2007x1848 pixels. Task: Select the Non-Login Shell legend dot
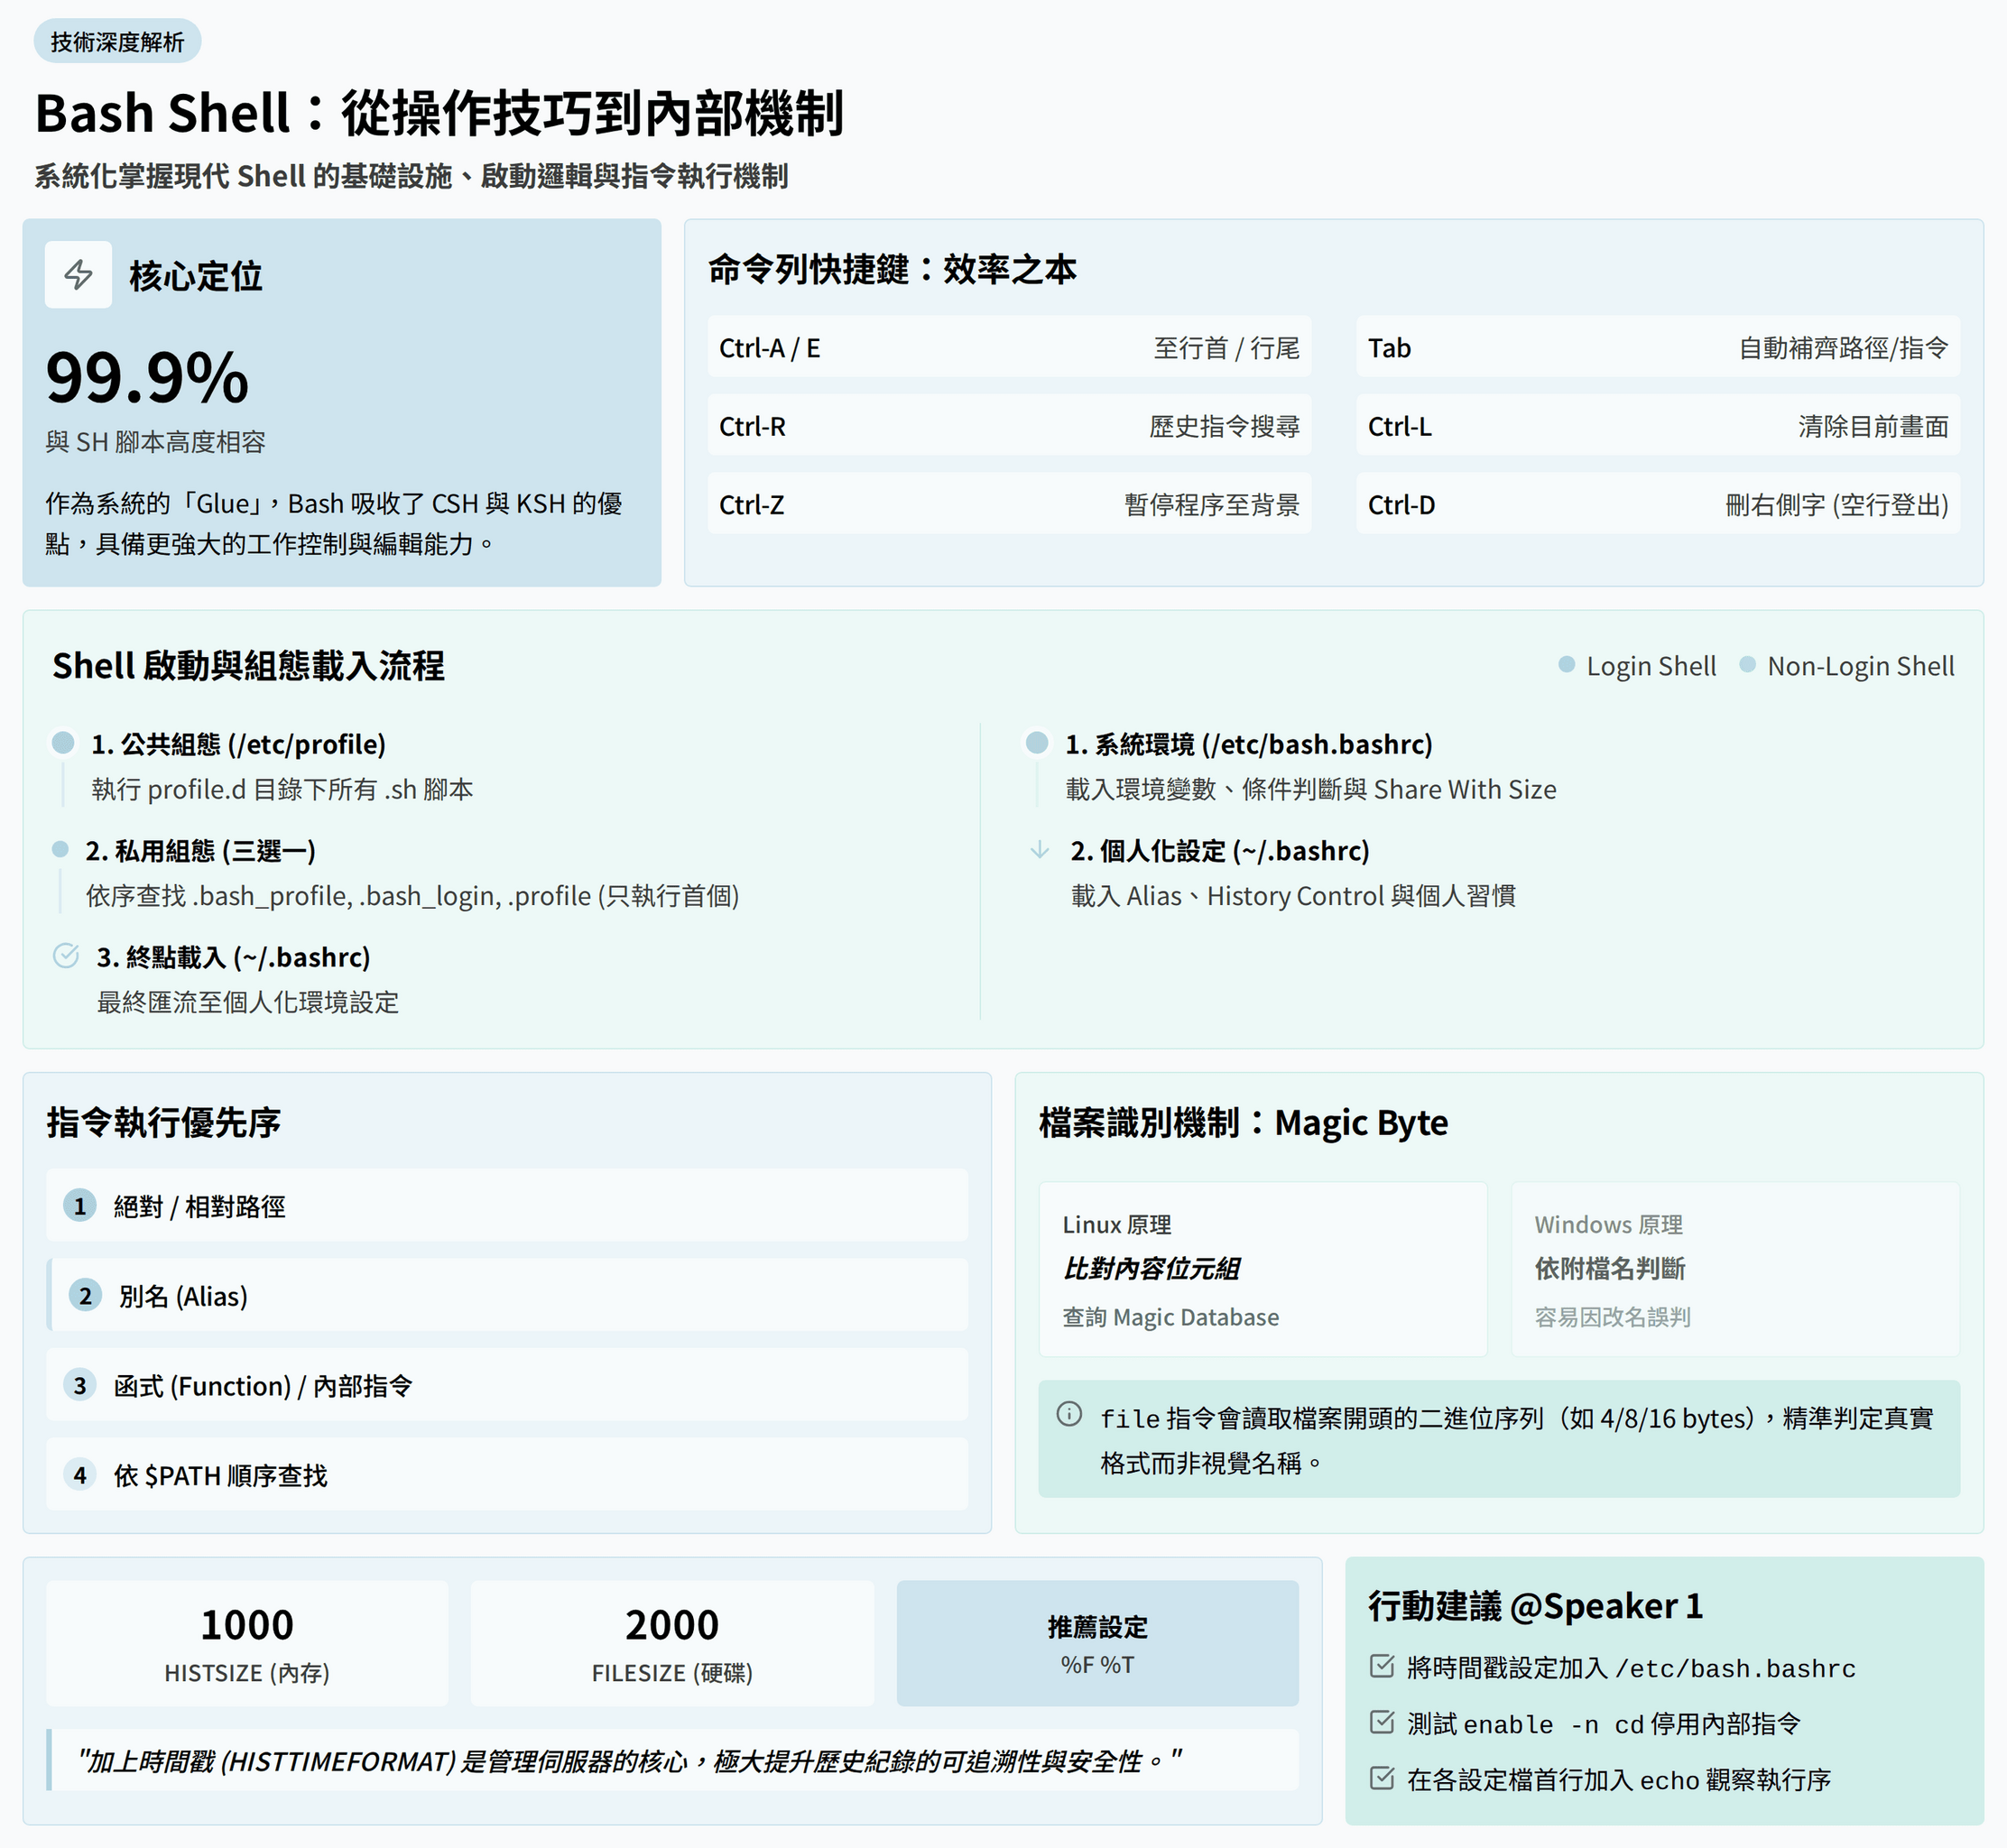click(x=1747, y=664)
